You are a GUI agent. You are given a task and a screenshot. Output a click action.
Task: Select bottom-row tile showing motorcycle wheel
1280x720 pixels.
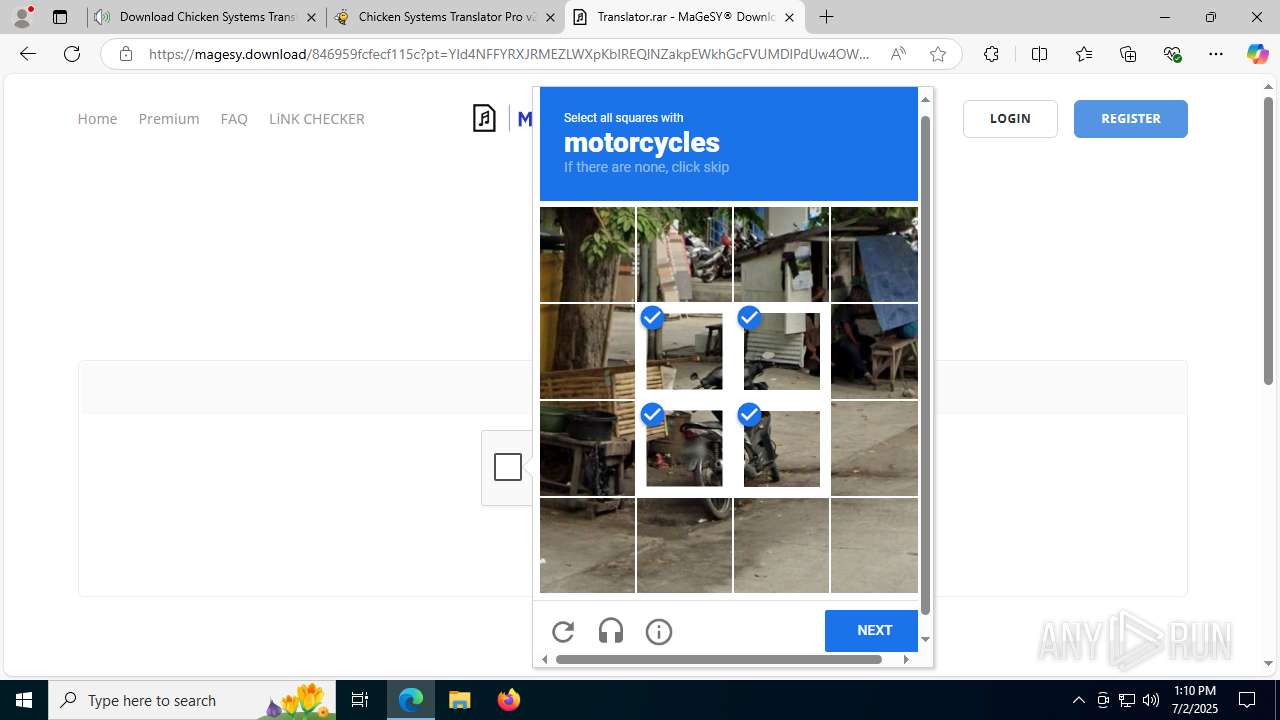pos(684,546)
